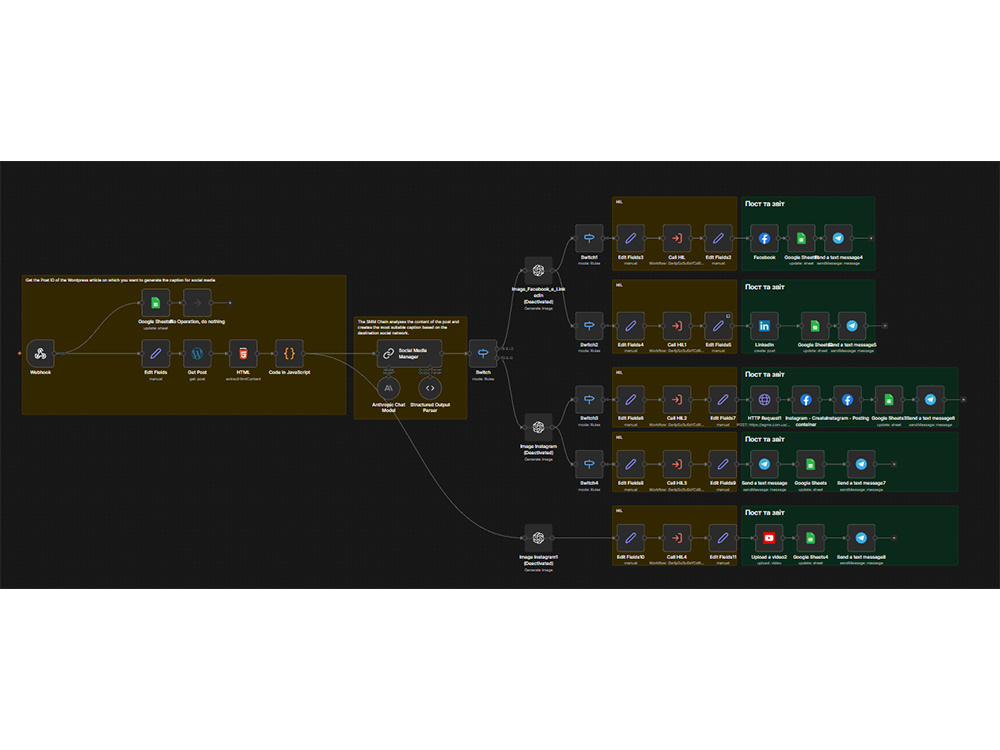Open the Edit Fields2 node
The image size is (1000, 750).
[718, 239]
